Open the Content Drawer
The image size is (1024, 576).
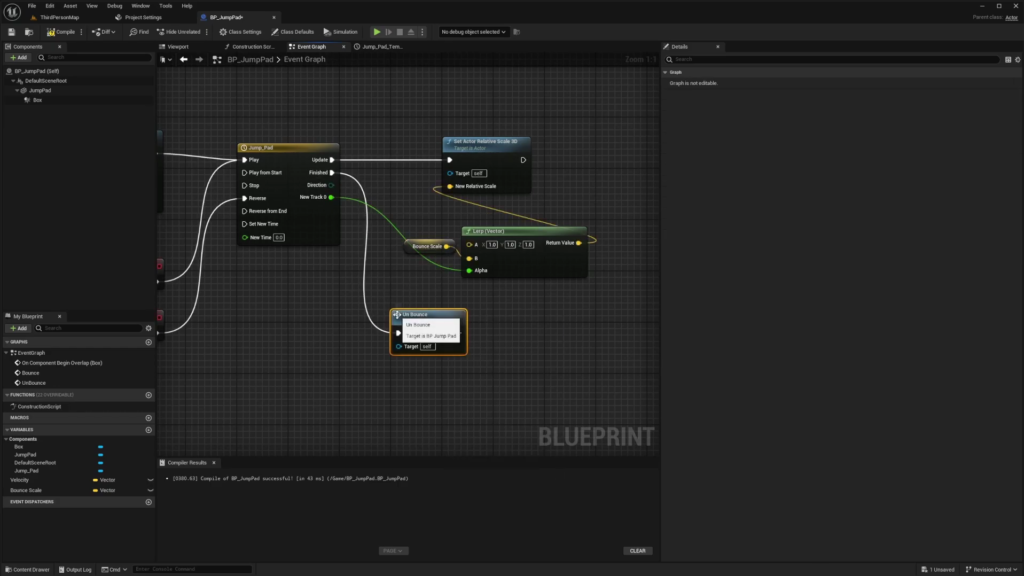pyautogui.click(x=27, y=569)
